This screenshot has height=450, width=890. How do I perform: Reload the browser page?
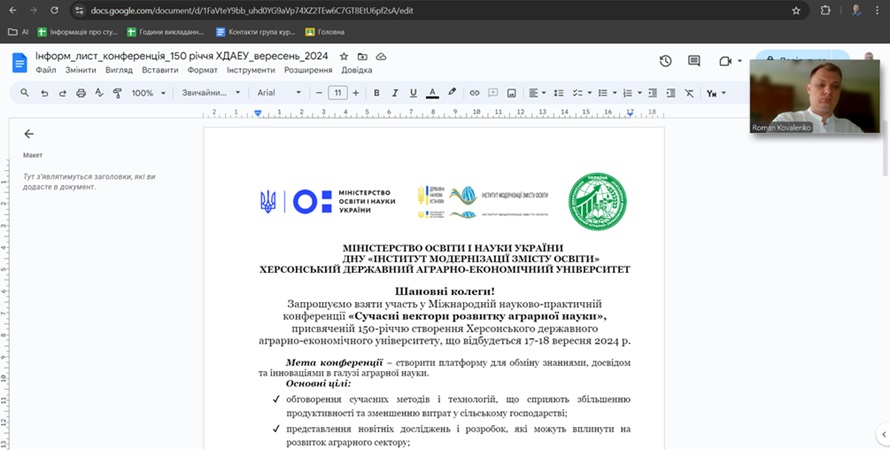(54, 10)
